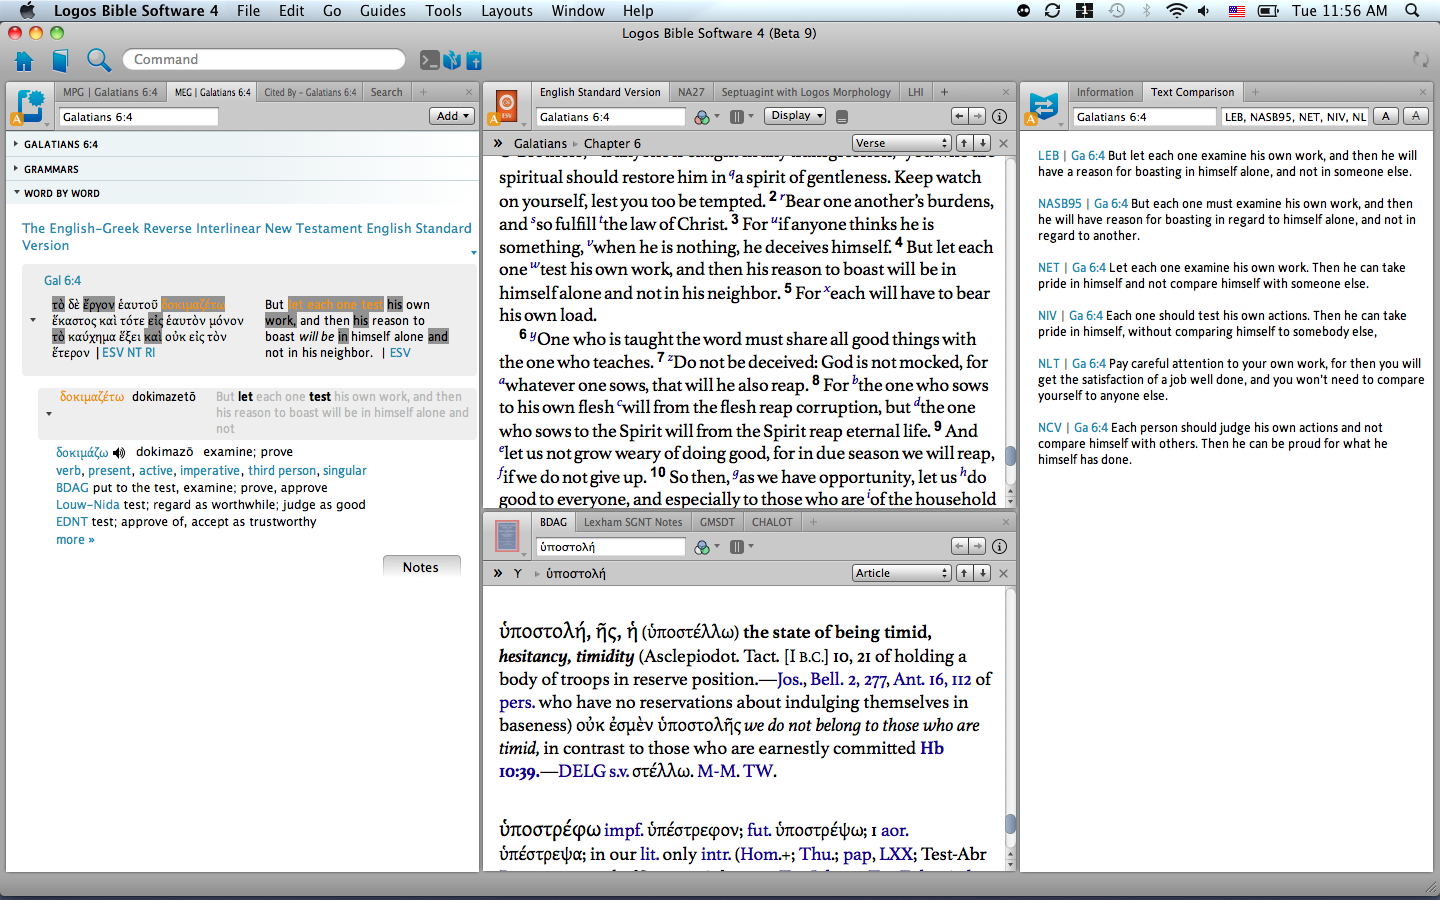Click the ESV panel vertical scrollbar thumb
The width and height of the screenshot is (1440, 900).
[x=1010, y=457]
